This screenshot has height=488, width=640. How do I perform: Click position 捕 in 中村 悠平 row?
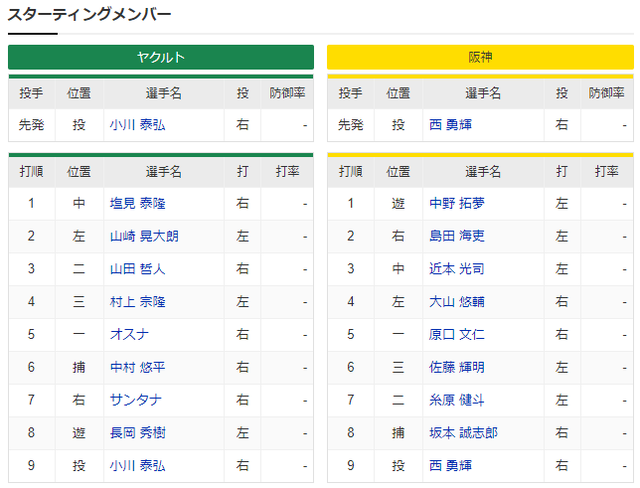point(79,367)
